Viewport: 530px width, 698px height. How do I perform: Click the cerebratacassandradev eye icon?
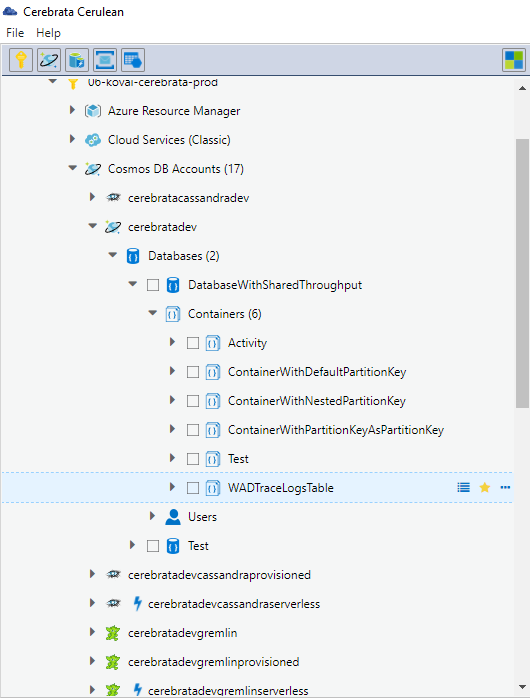[x=113, y=198]
